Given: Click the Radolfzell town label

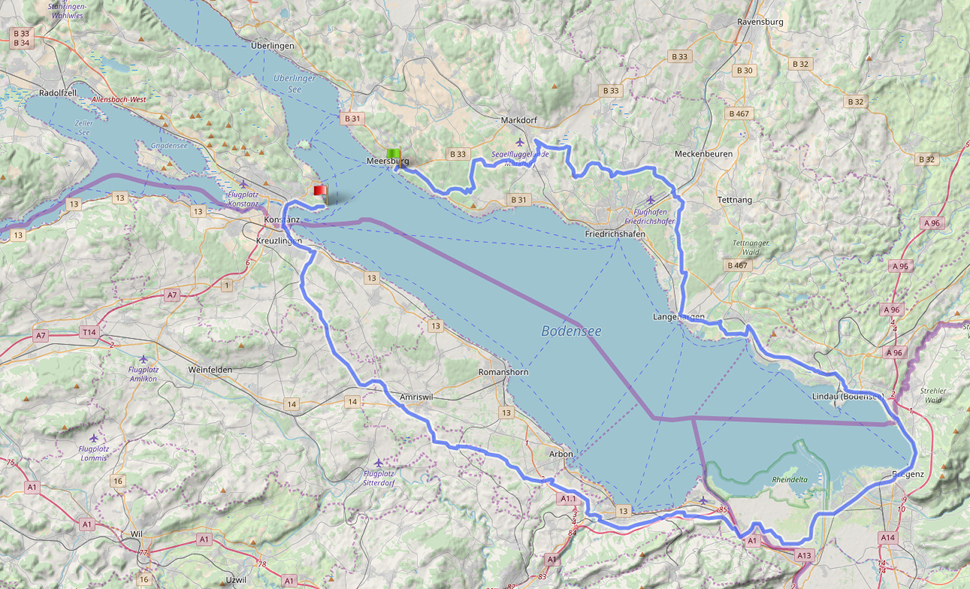Looking at the screenshot, I should (x=58, y=92).
